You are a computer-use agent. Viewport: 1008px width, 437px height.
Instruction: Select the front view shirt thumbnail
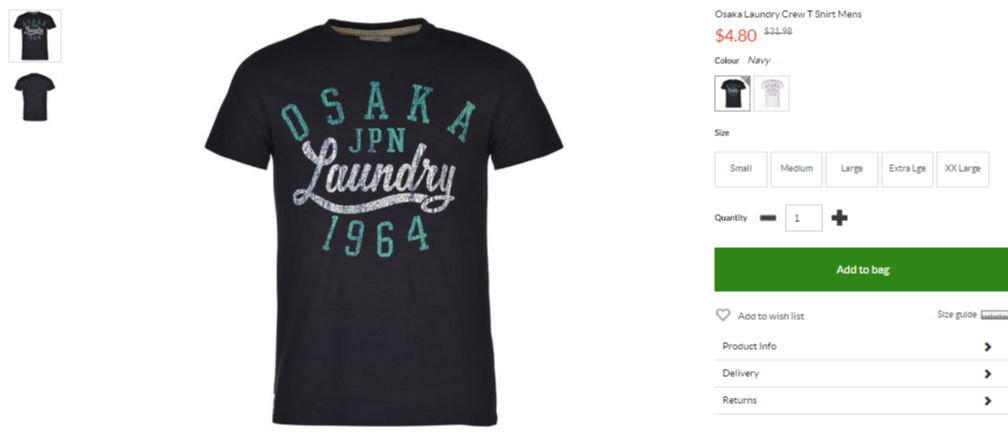pyautogui.click(x=35, y=36)
